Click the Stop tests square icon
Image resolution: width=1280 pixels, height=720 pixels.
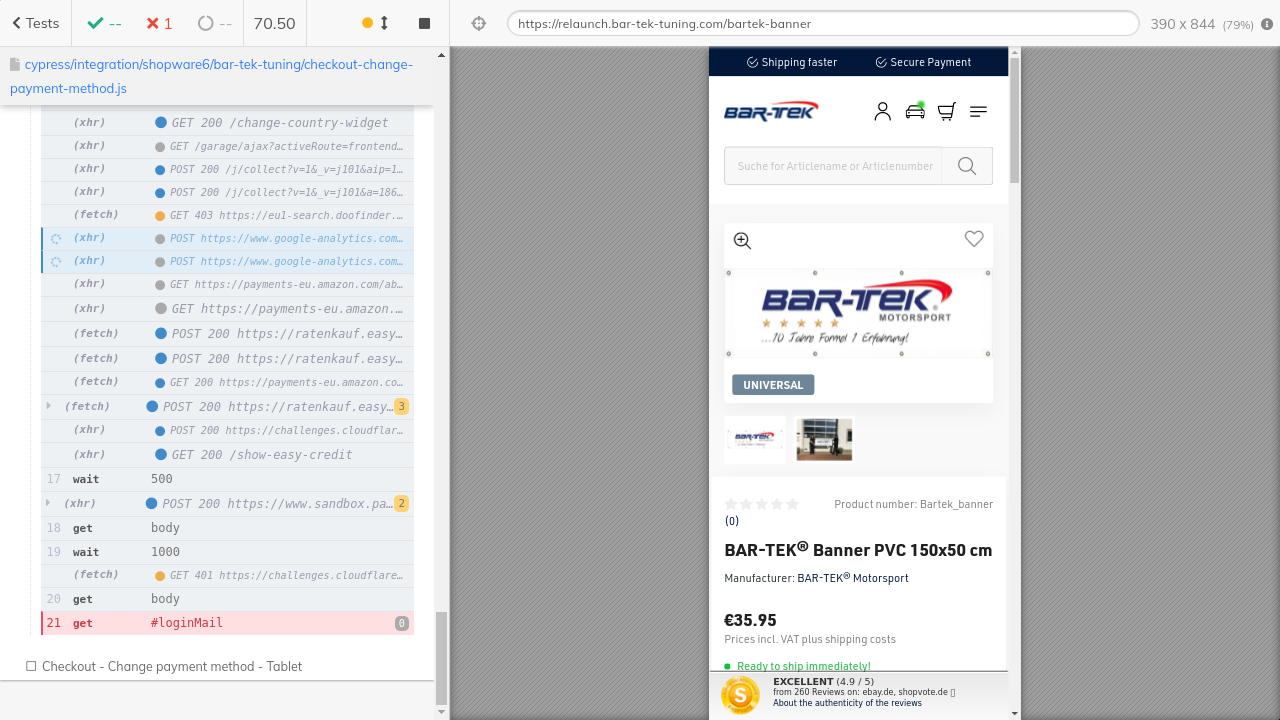coord(424,23)
